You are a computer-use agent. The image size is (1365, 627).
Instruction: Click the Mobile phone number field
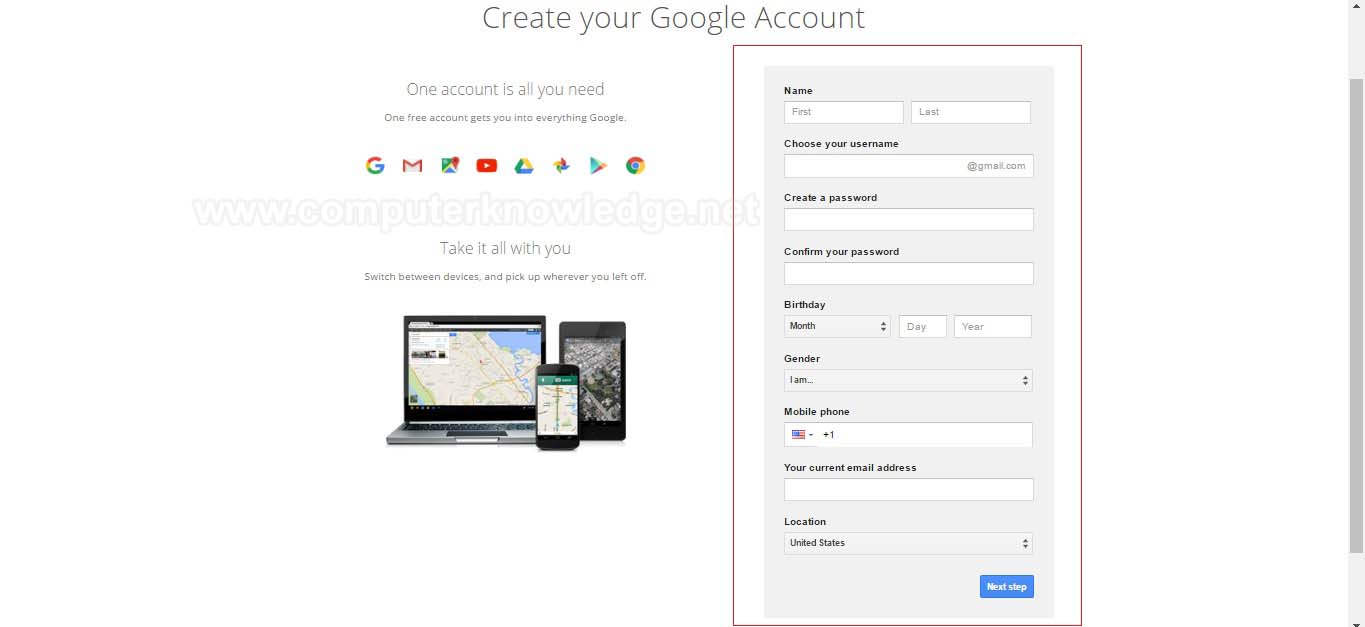point(925,435)
